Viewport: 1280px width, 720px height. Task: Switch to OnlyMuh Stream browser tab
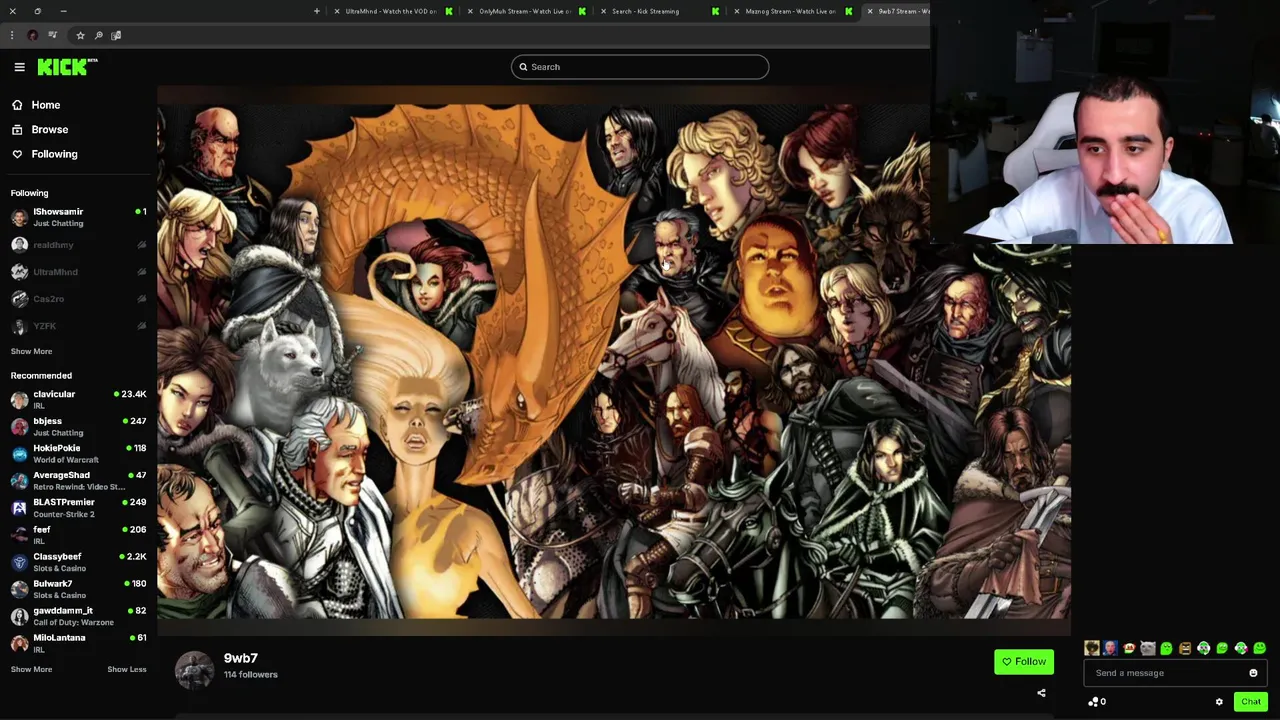(x=524, y=11)
